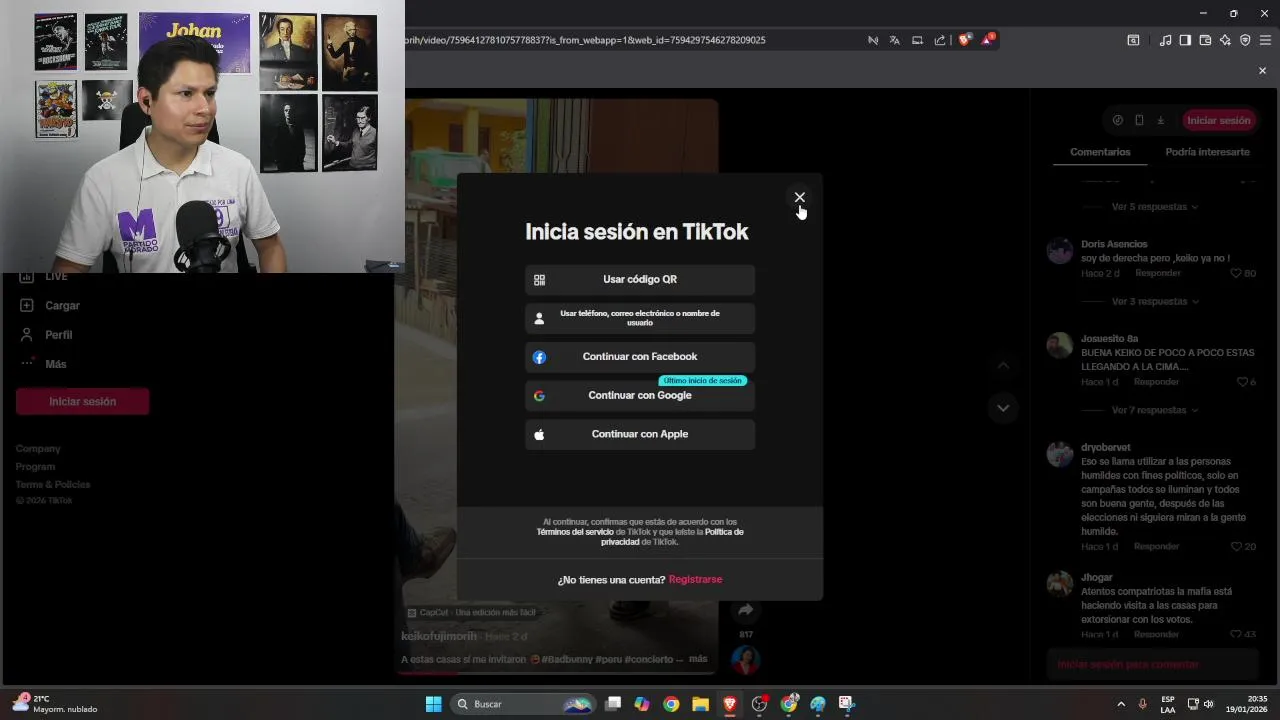Click top-right Iniciar sesión button
The width and height of the screenshot is (1280, 720).
click(1218, 120)
